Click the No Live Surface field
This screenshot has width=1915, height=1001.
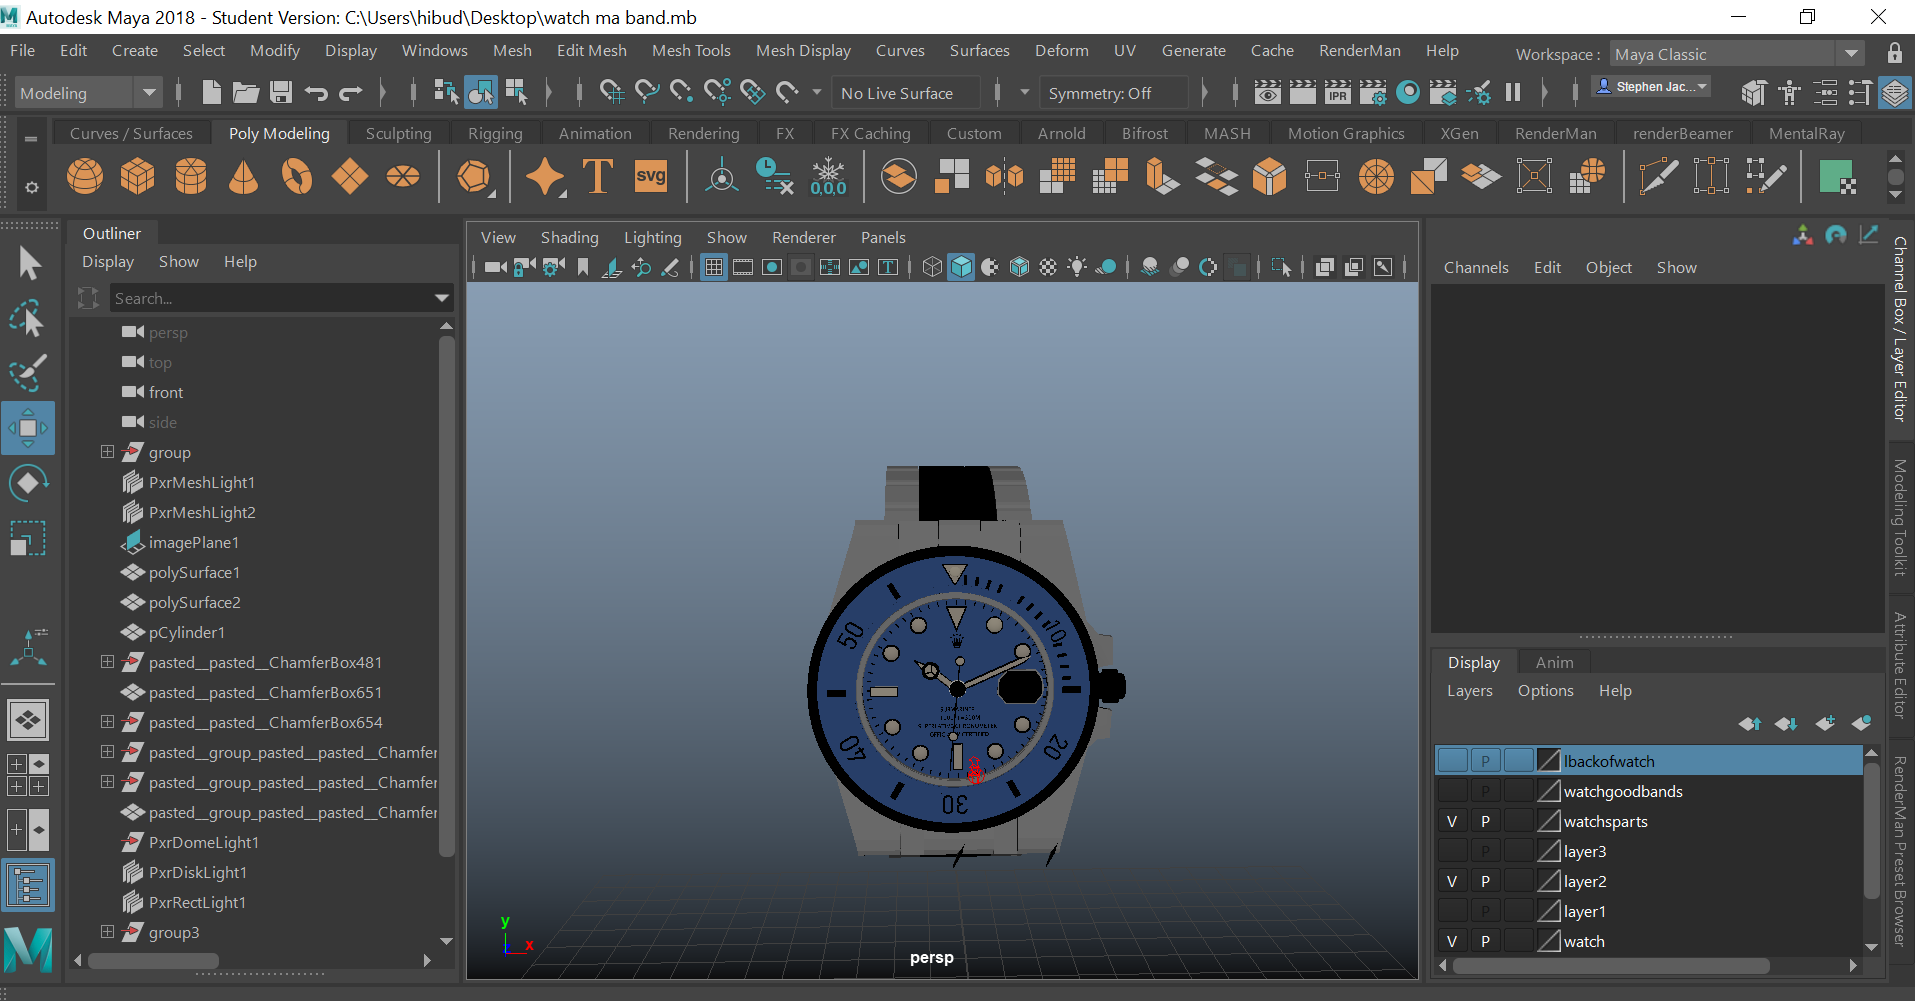908,93
